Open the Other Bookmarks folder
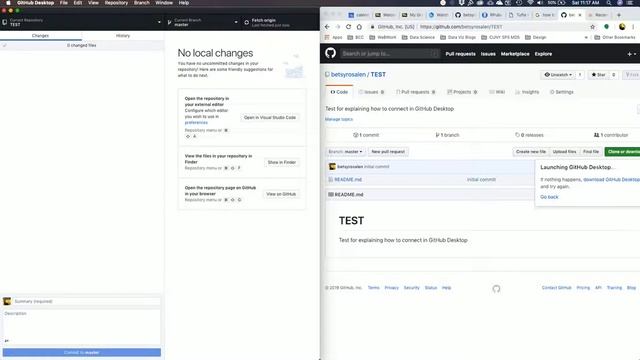640x360 pixels. [615, 37]
